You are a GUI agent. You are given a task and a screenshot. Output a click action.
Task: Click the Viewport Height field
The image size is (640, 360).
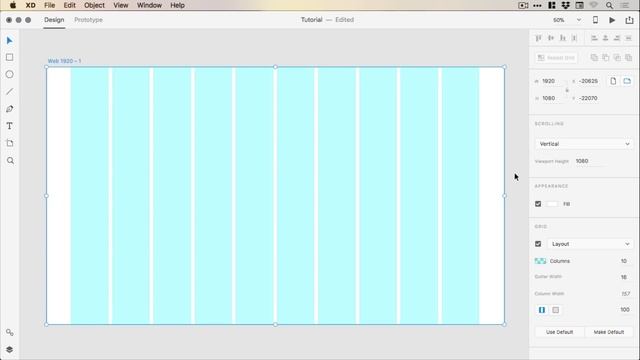(590, 161)
